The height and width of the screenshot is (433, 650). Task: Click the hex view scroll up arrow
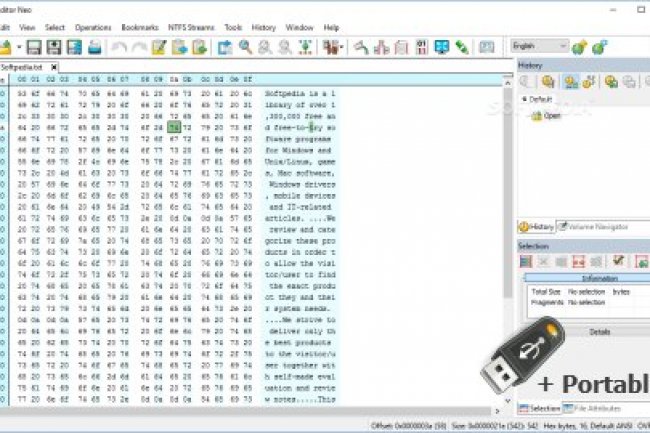[x=508, y=83]
